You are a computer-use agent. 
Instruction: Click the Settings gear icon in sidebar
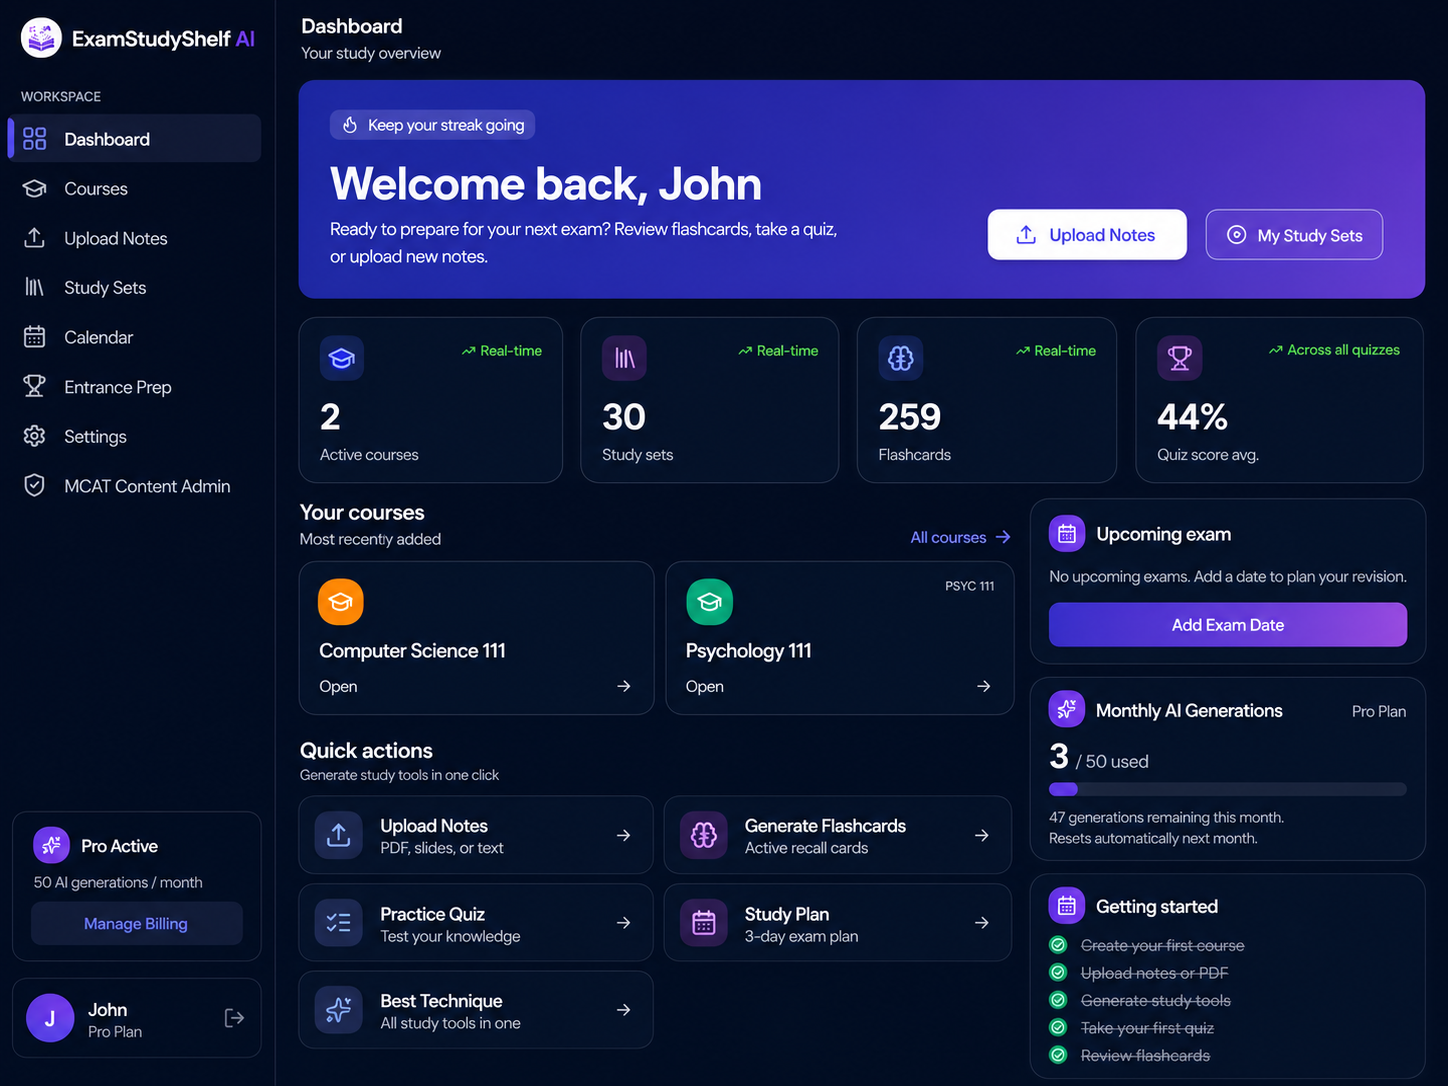(x=35, y=436)
